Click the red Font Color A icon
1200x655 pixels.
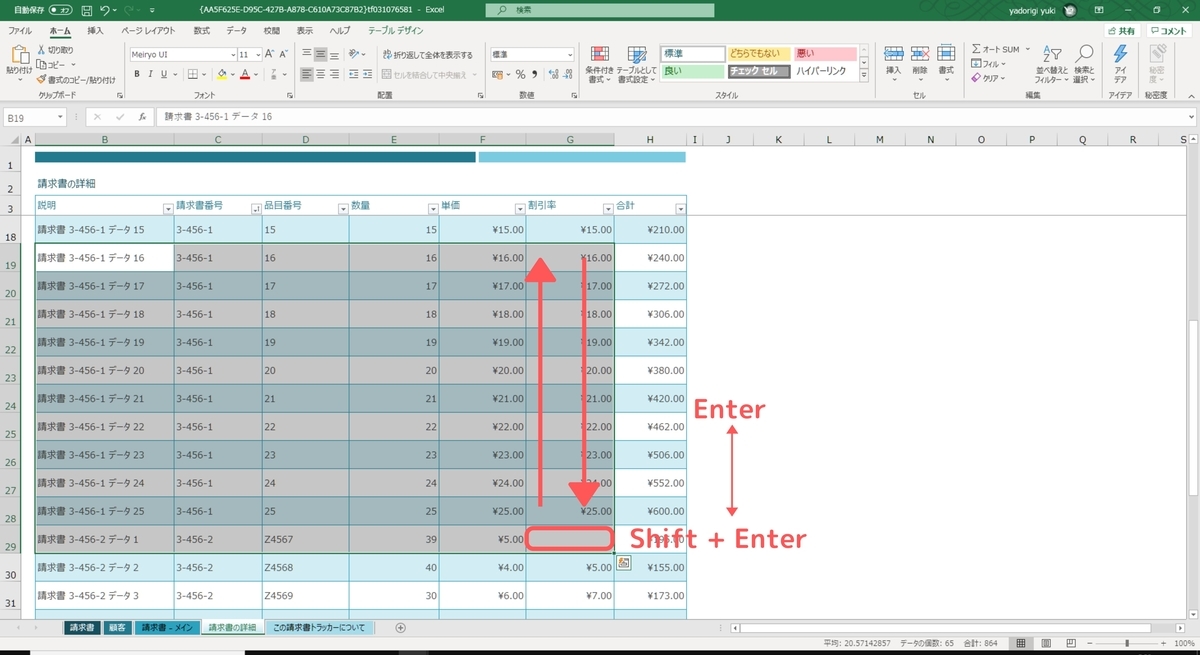click(245, 74)
